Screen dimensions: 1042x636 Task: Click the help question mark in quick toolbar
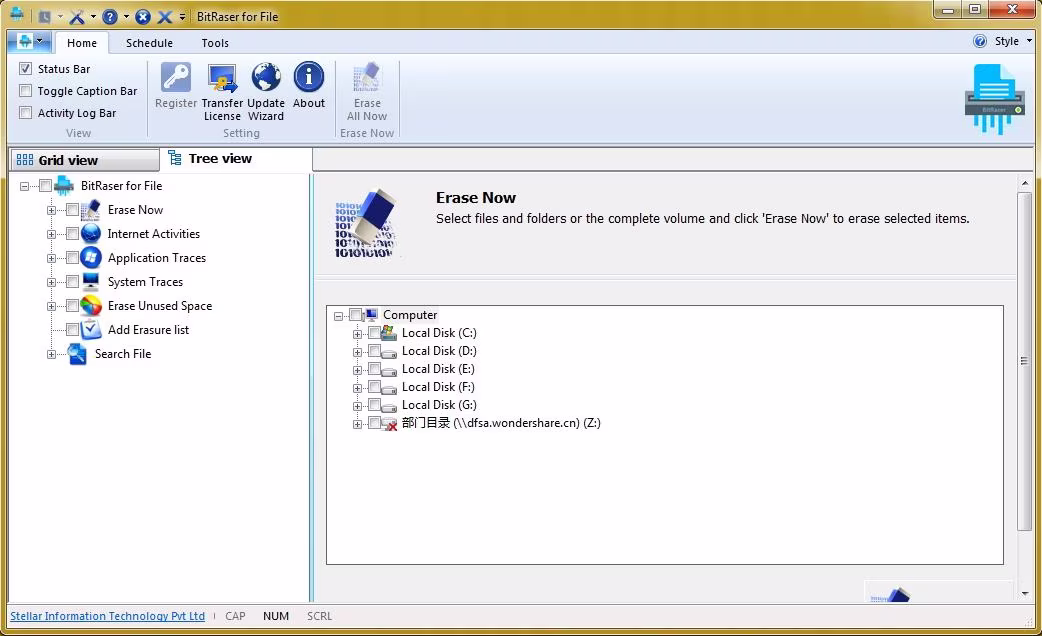[x=110, y=17]
